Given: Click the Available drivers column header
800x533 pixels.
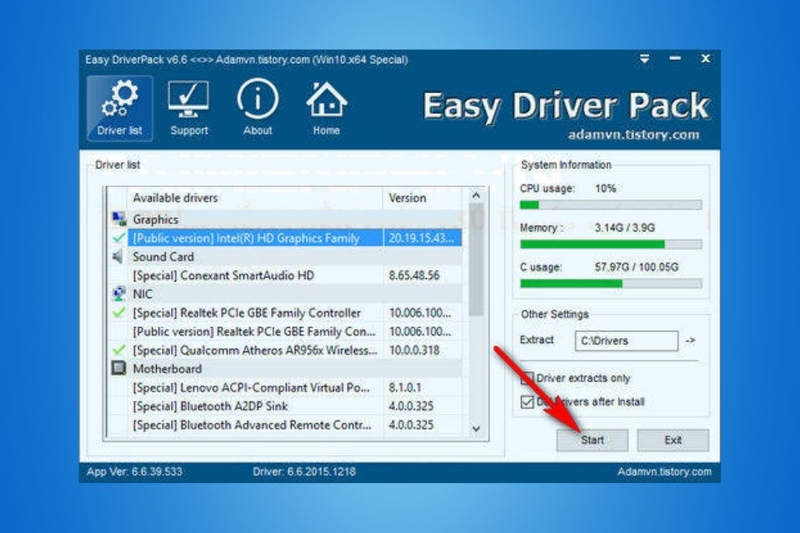Looking at the screenshot, I should pos(255,198).
